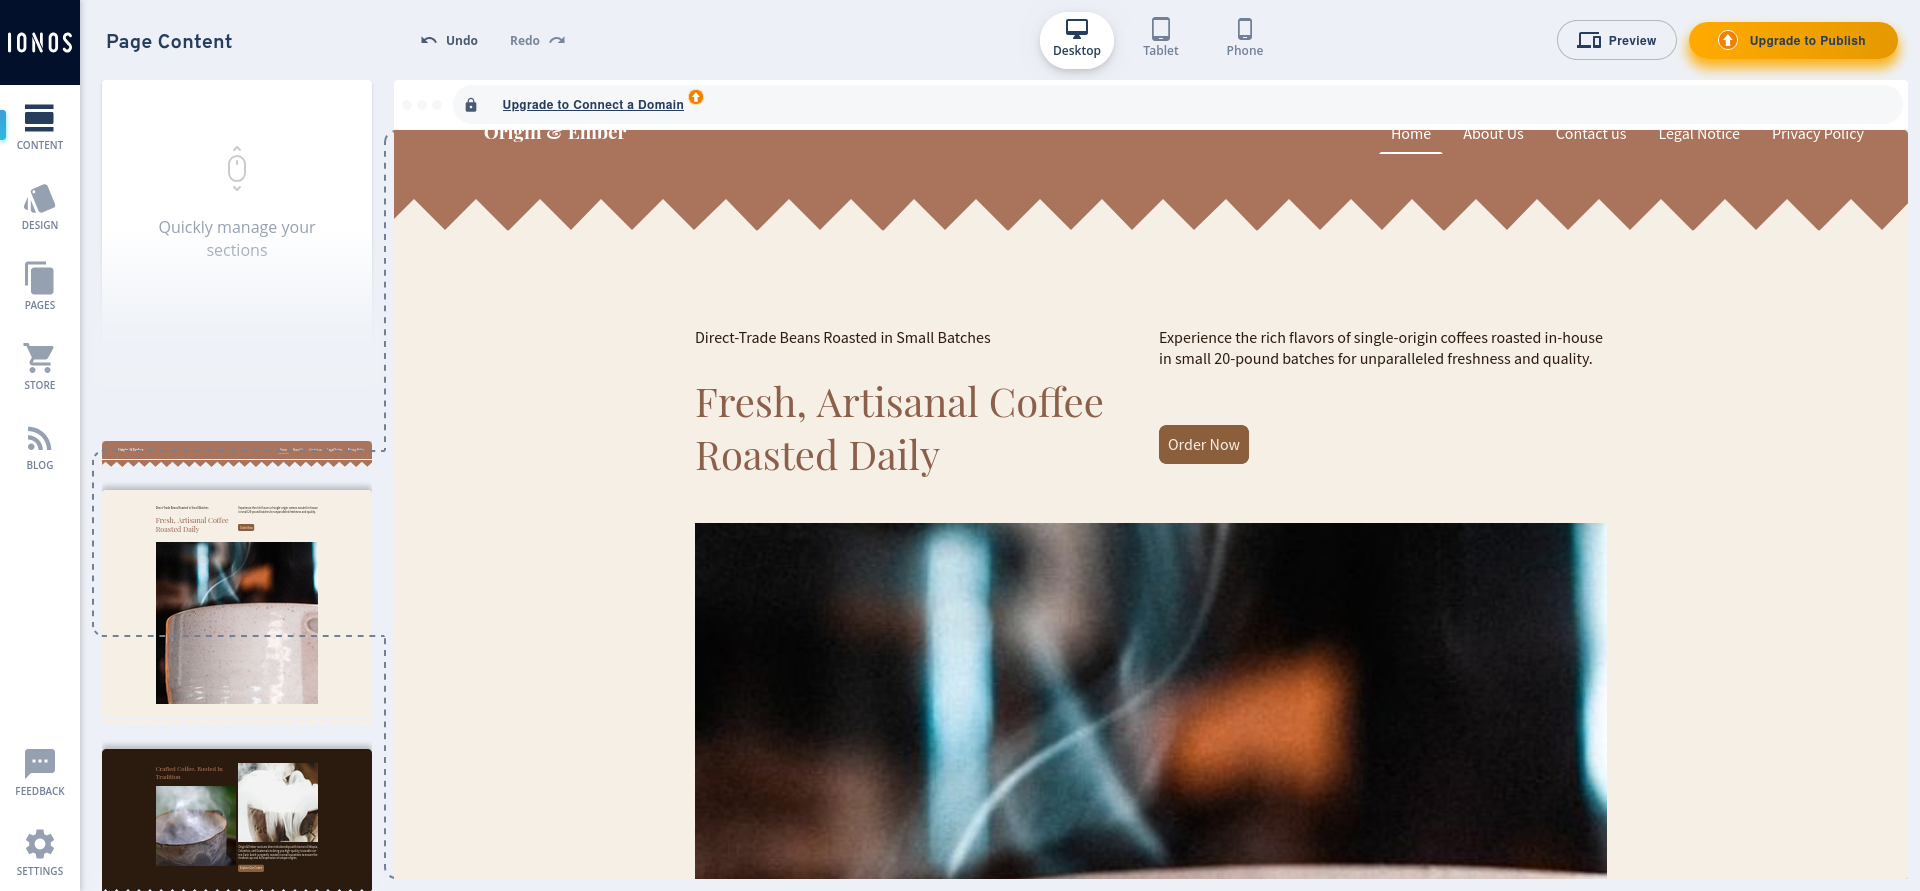Select the header section thumbnail
This screenshot has height=891, width=1920.
point(237,454)
